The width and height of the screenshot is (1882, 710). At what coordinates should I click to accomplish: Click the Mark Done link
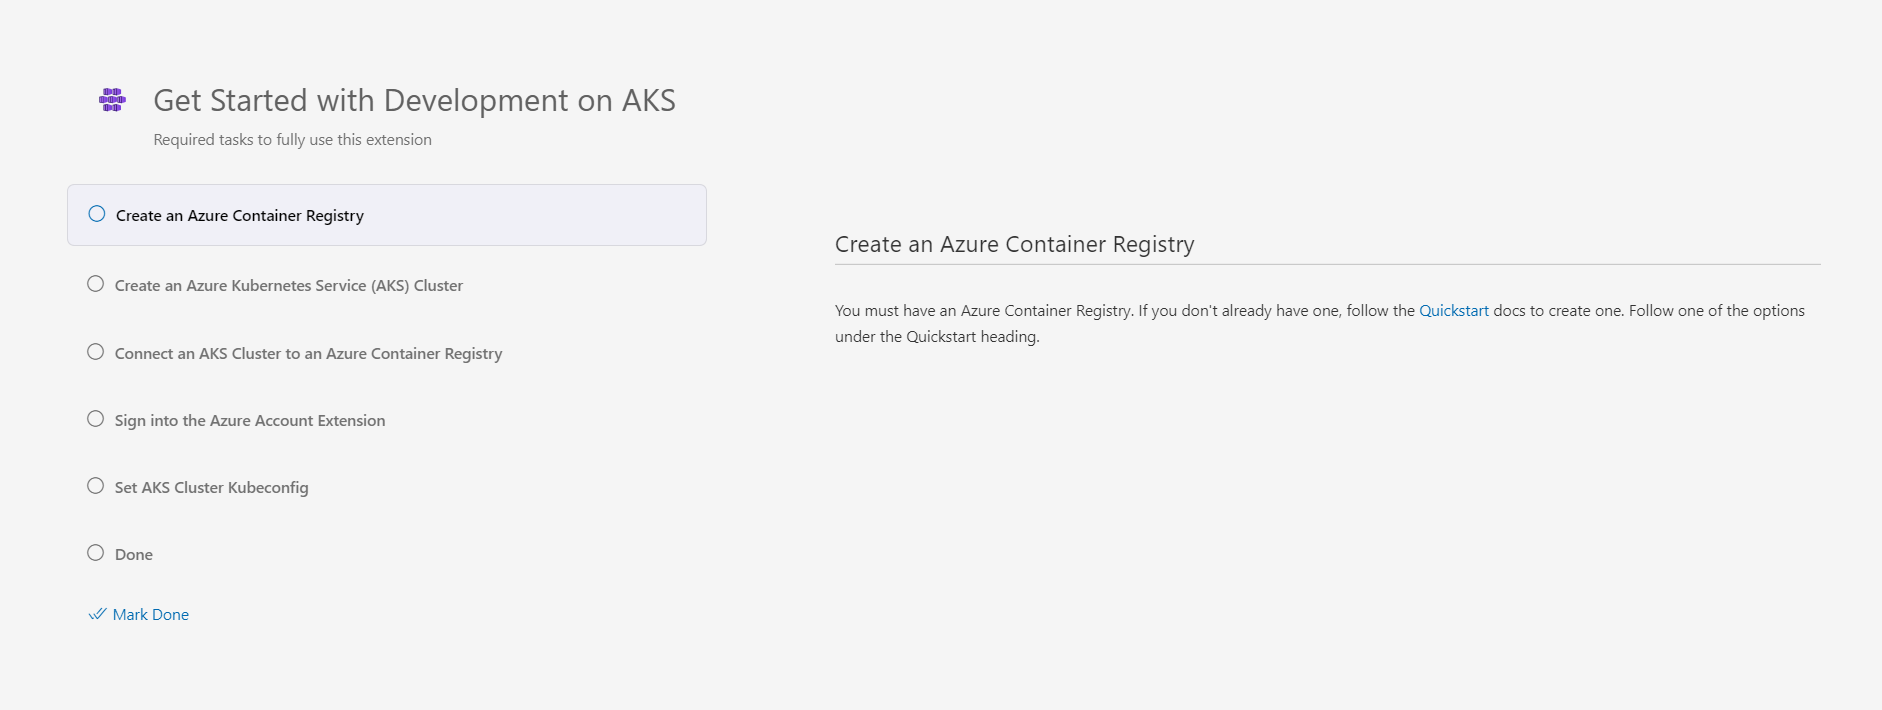point(151,615)
